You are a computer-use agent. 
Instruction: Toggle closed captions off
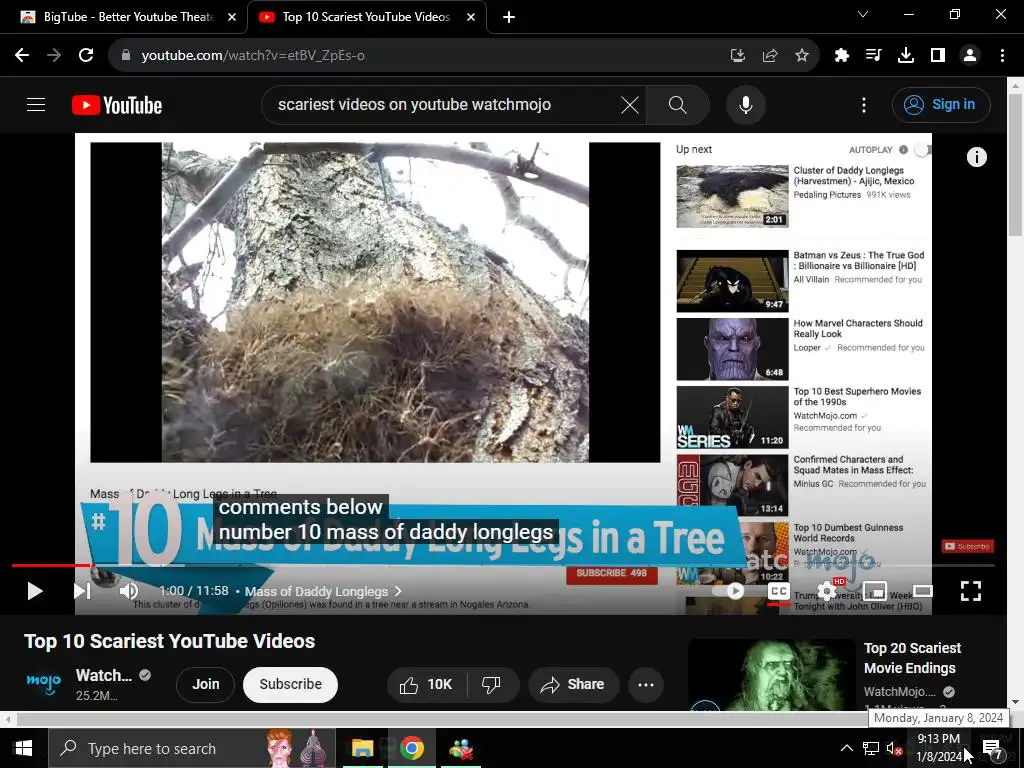(x=778, y=591)
